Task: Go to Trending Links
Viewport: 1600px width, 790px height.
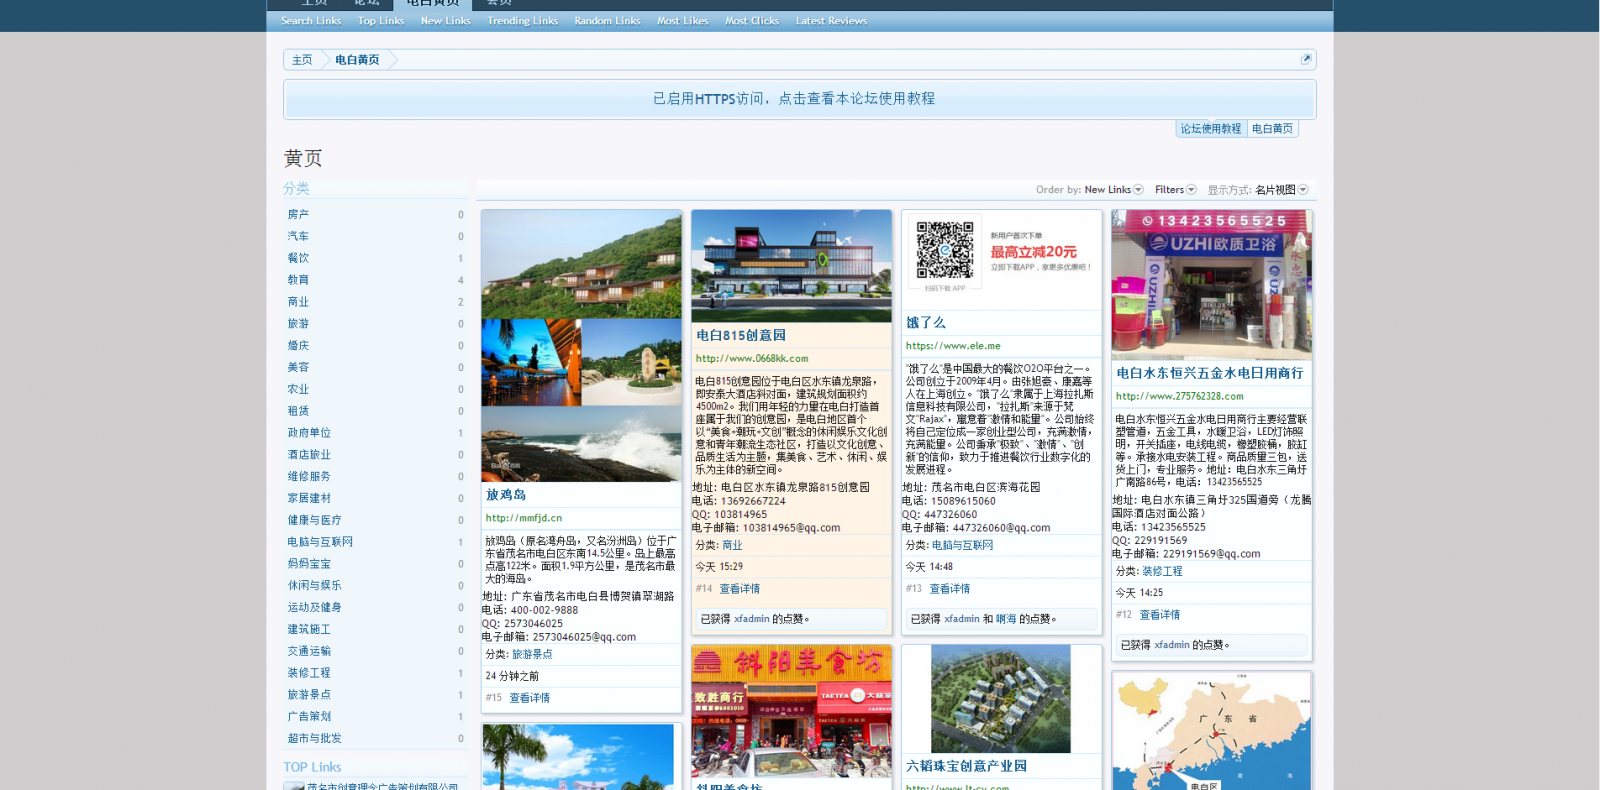Action: tap(522, 21)
